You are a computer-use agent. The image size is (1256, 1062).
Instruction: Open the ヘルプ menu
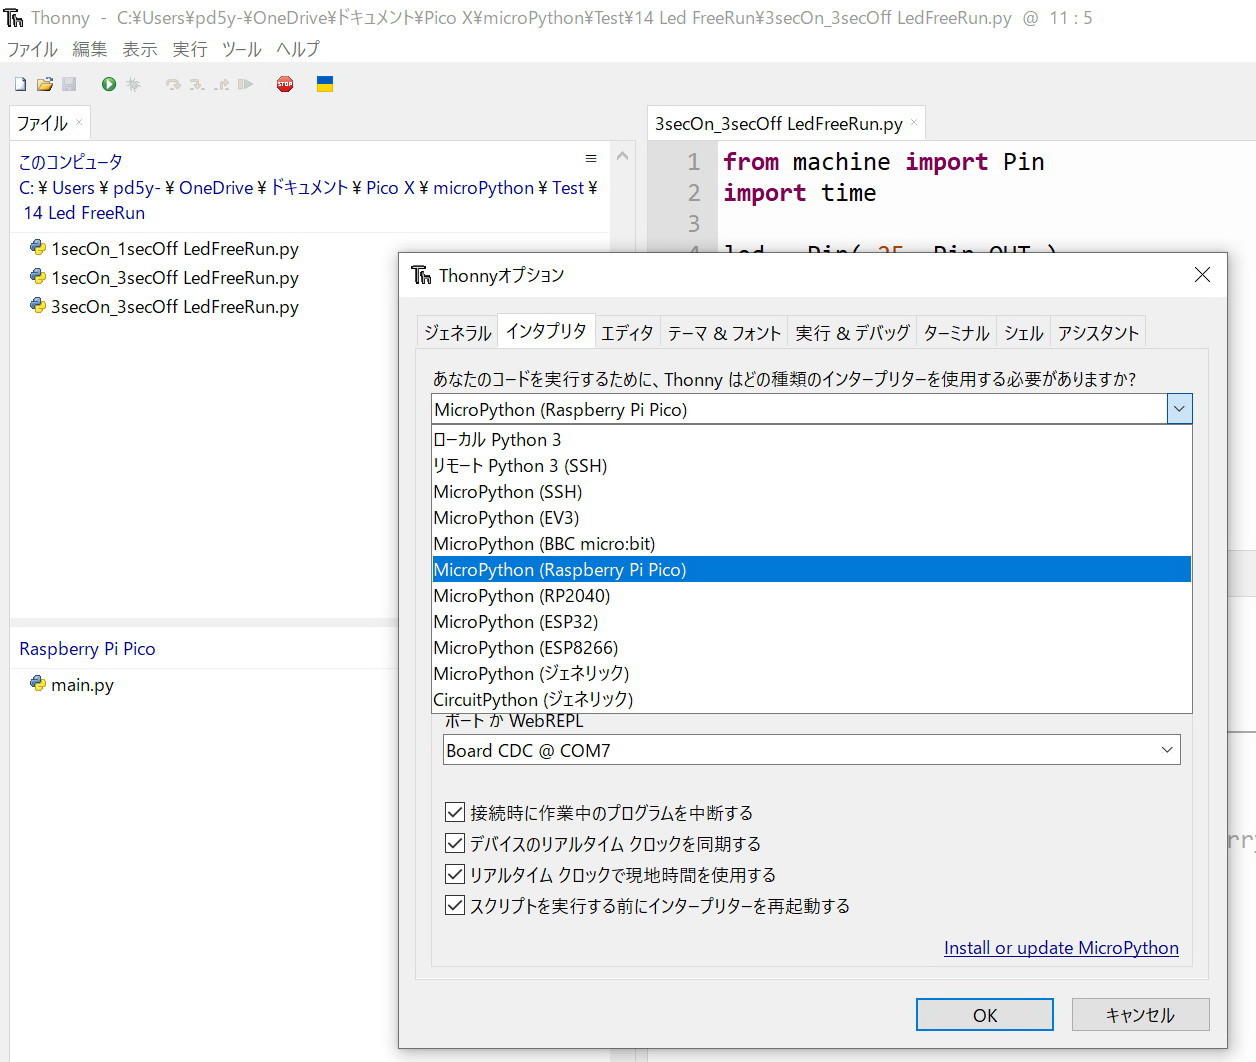point(298,49)
